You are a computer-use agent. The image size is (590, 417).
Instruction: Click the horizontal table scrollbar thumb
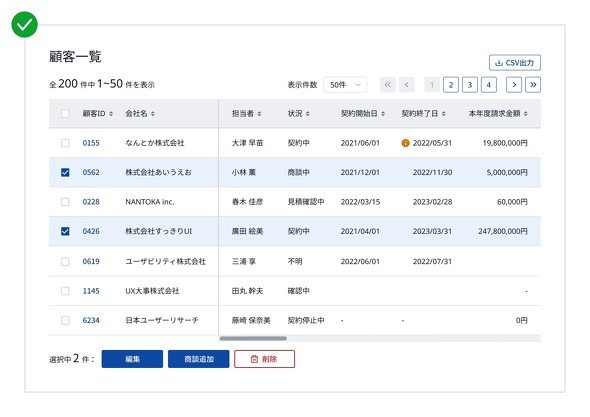(x=253, y=338)
